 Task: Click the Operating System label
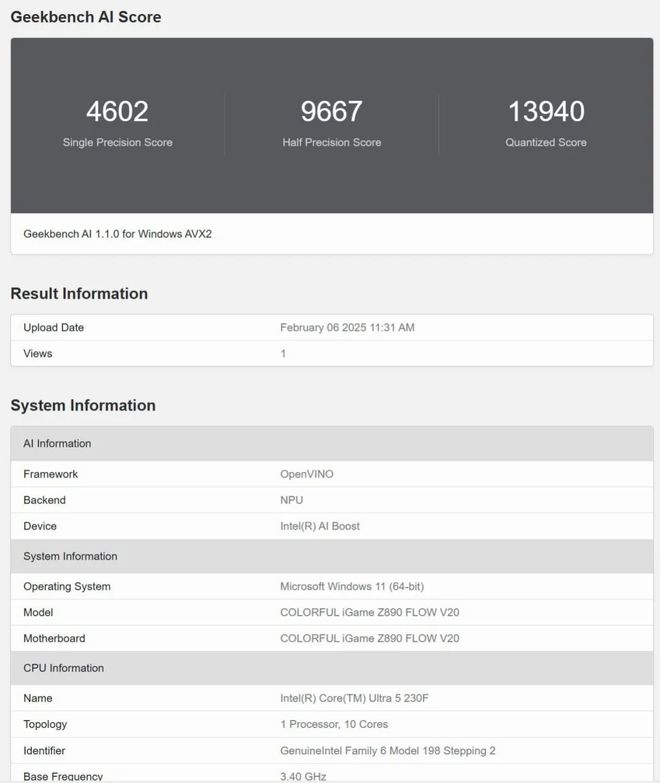(x=67, y=586)
